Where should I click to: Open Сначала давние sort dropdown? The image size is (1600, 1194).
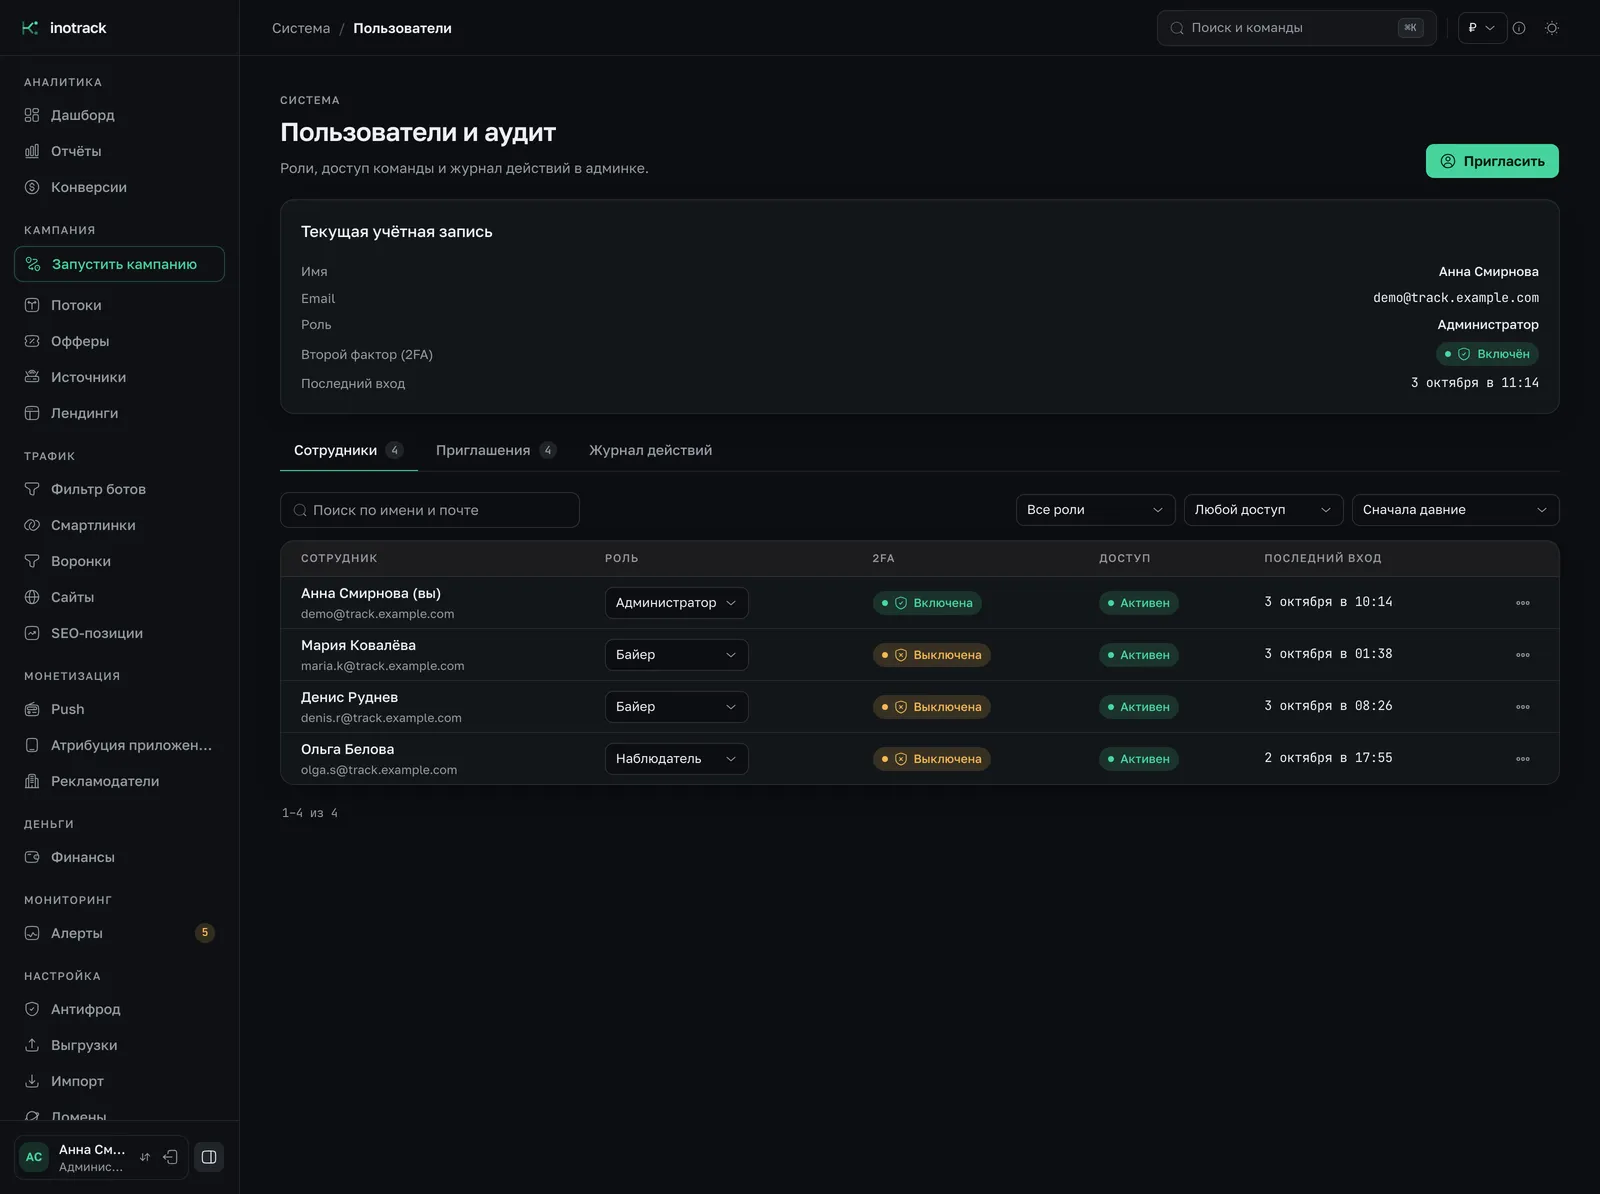[1456, 510]
